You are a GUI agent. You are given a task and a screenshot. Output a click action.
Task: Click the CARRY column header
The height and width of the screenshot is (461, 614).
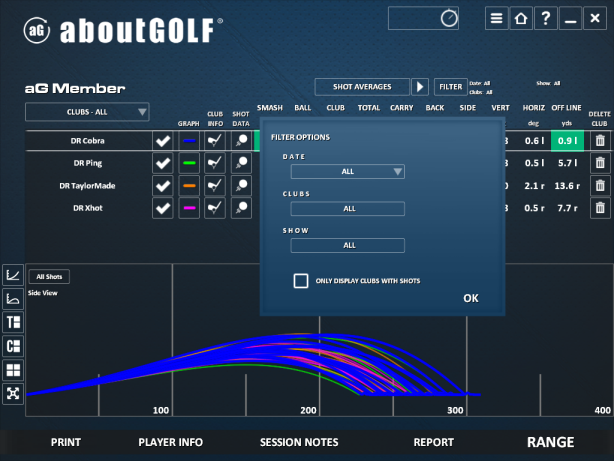[402, 108]
